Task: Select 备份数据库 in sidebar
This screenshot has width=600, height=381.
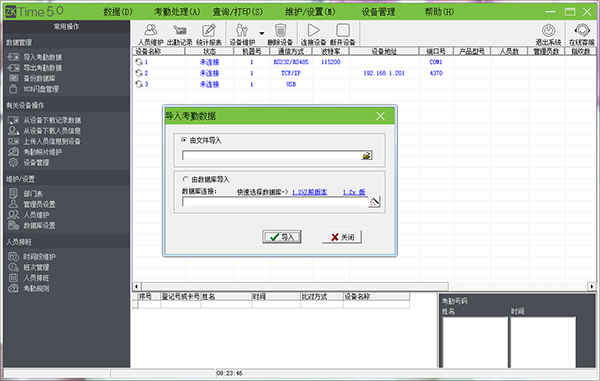Action: 32,78
